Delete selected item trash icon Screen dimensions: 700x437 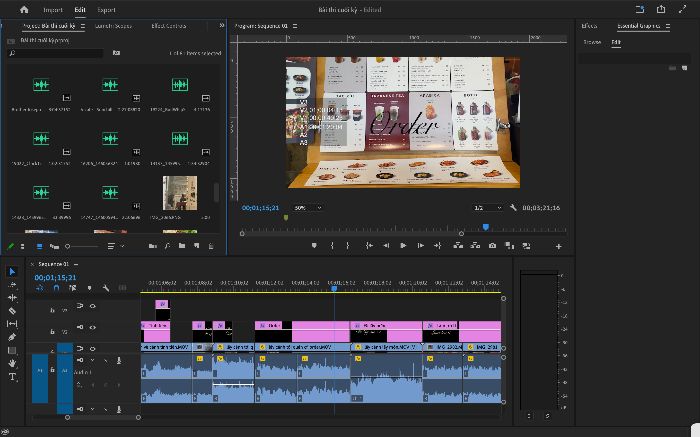[211, 246]
